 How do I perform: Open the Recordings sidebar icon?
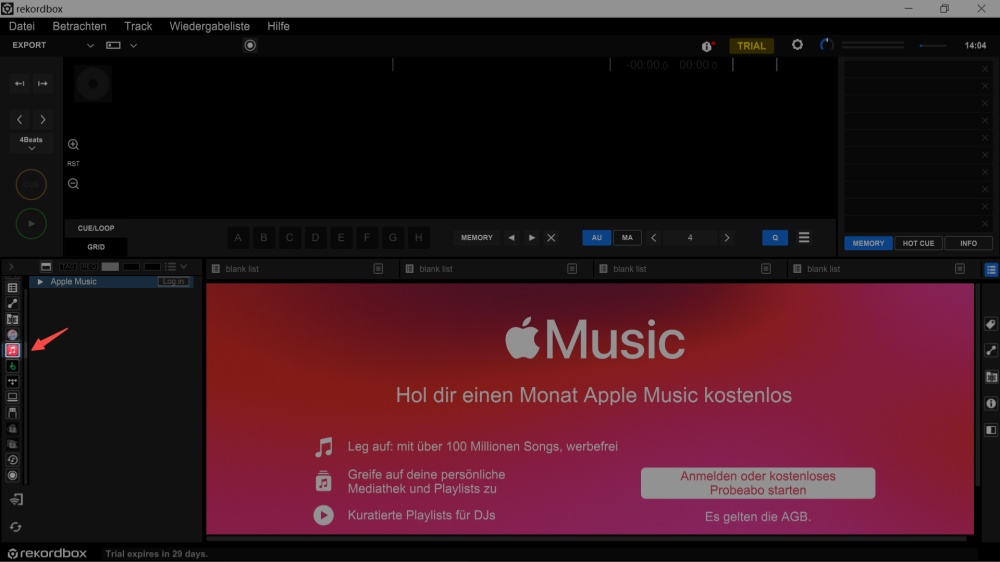click(x=12, y=475)
